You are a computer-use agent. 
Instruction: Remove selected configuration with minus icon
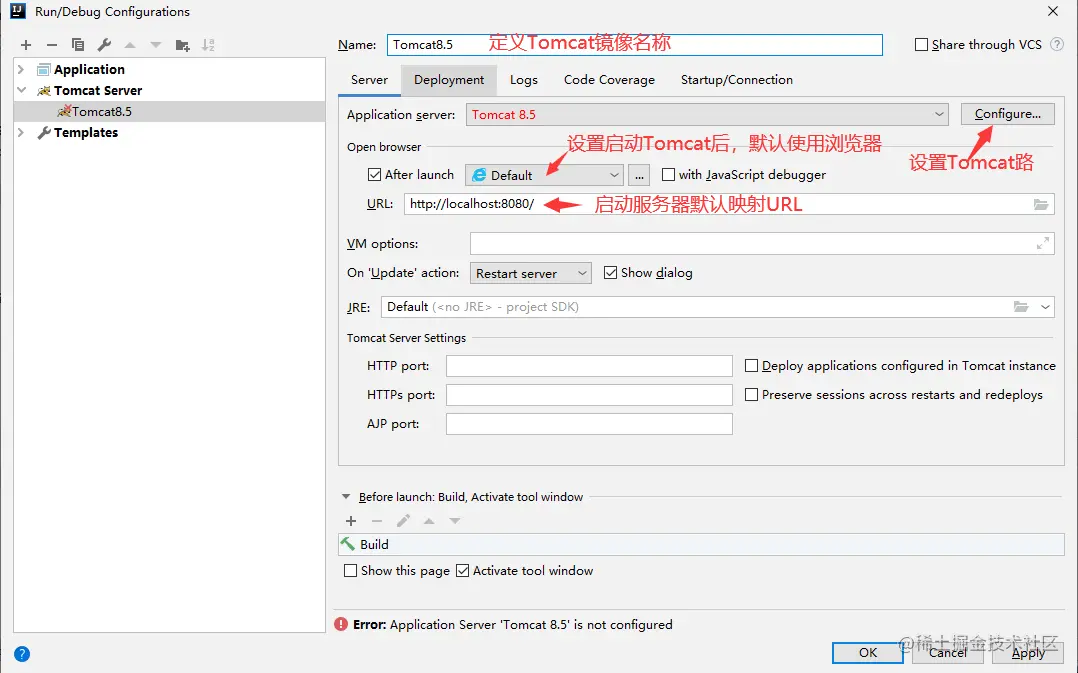[52, 45]
